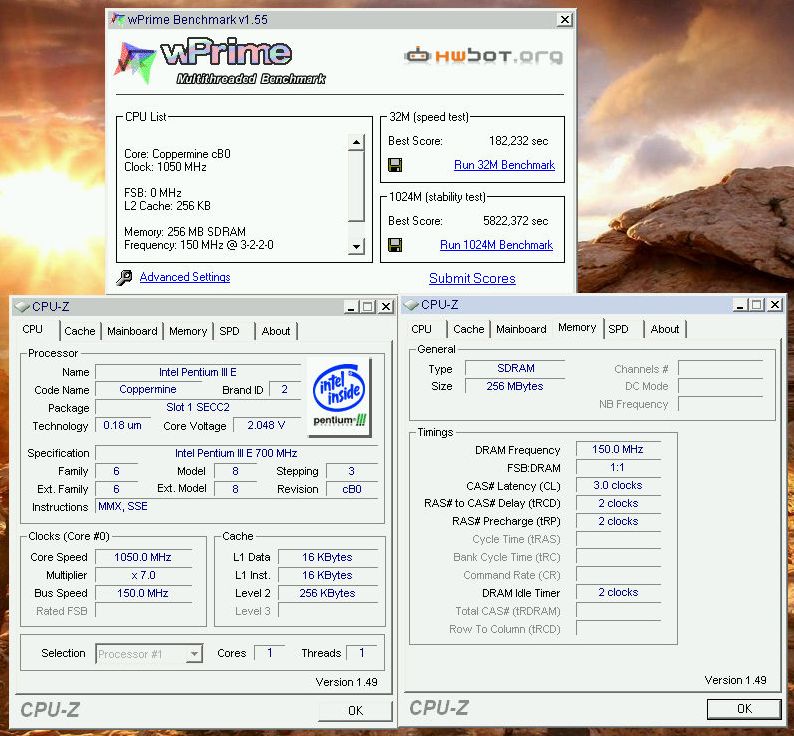Viewport: 794px width, 736px height.
Task: Click the save icon for 1024M score
Action: coord(395,245)
